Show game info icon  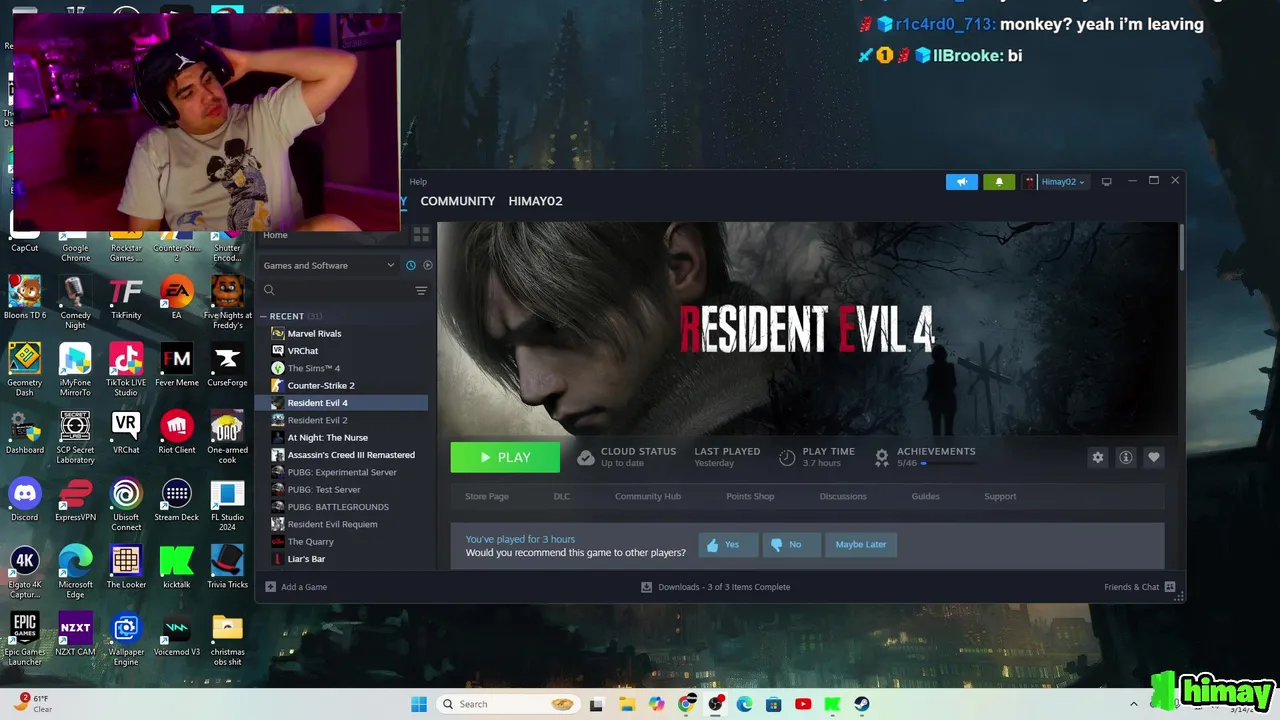point(1126,457)
